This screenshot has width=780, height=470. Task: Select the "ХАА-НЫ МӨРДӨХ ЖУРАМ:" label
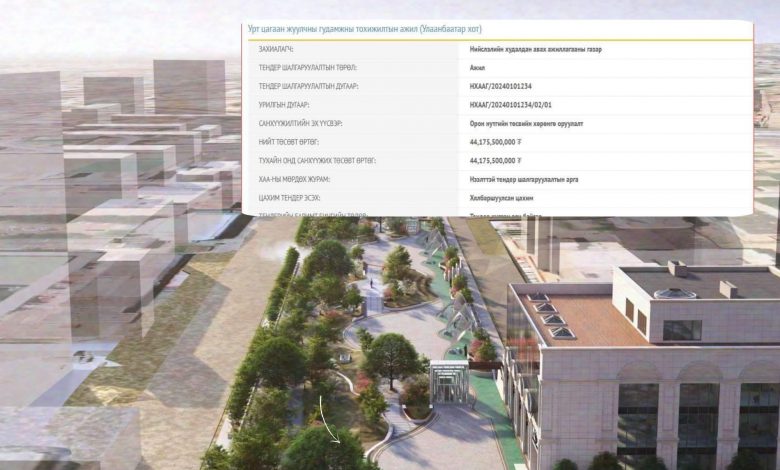coord(294,180)
